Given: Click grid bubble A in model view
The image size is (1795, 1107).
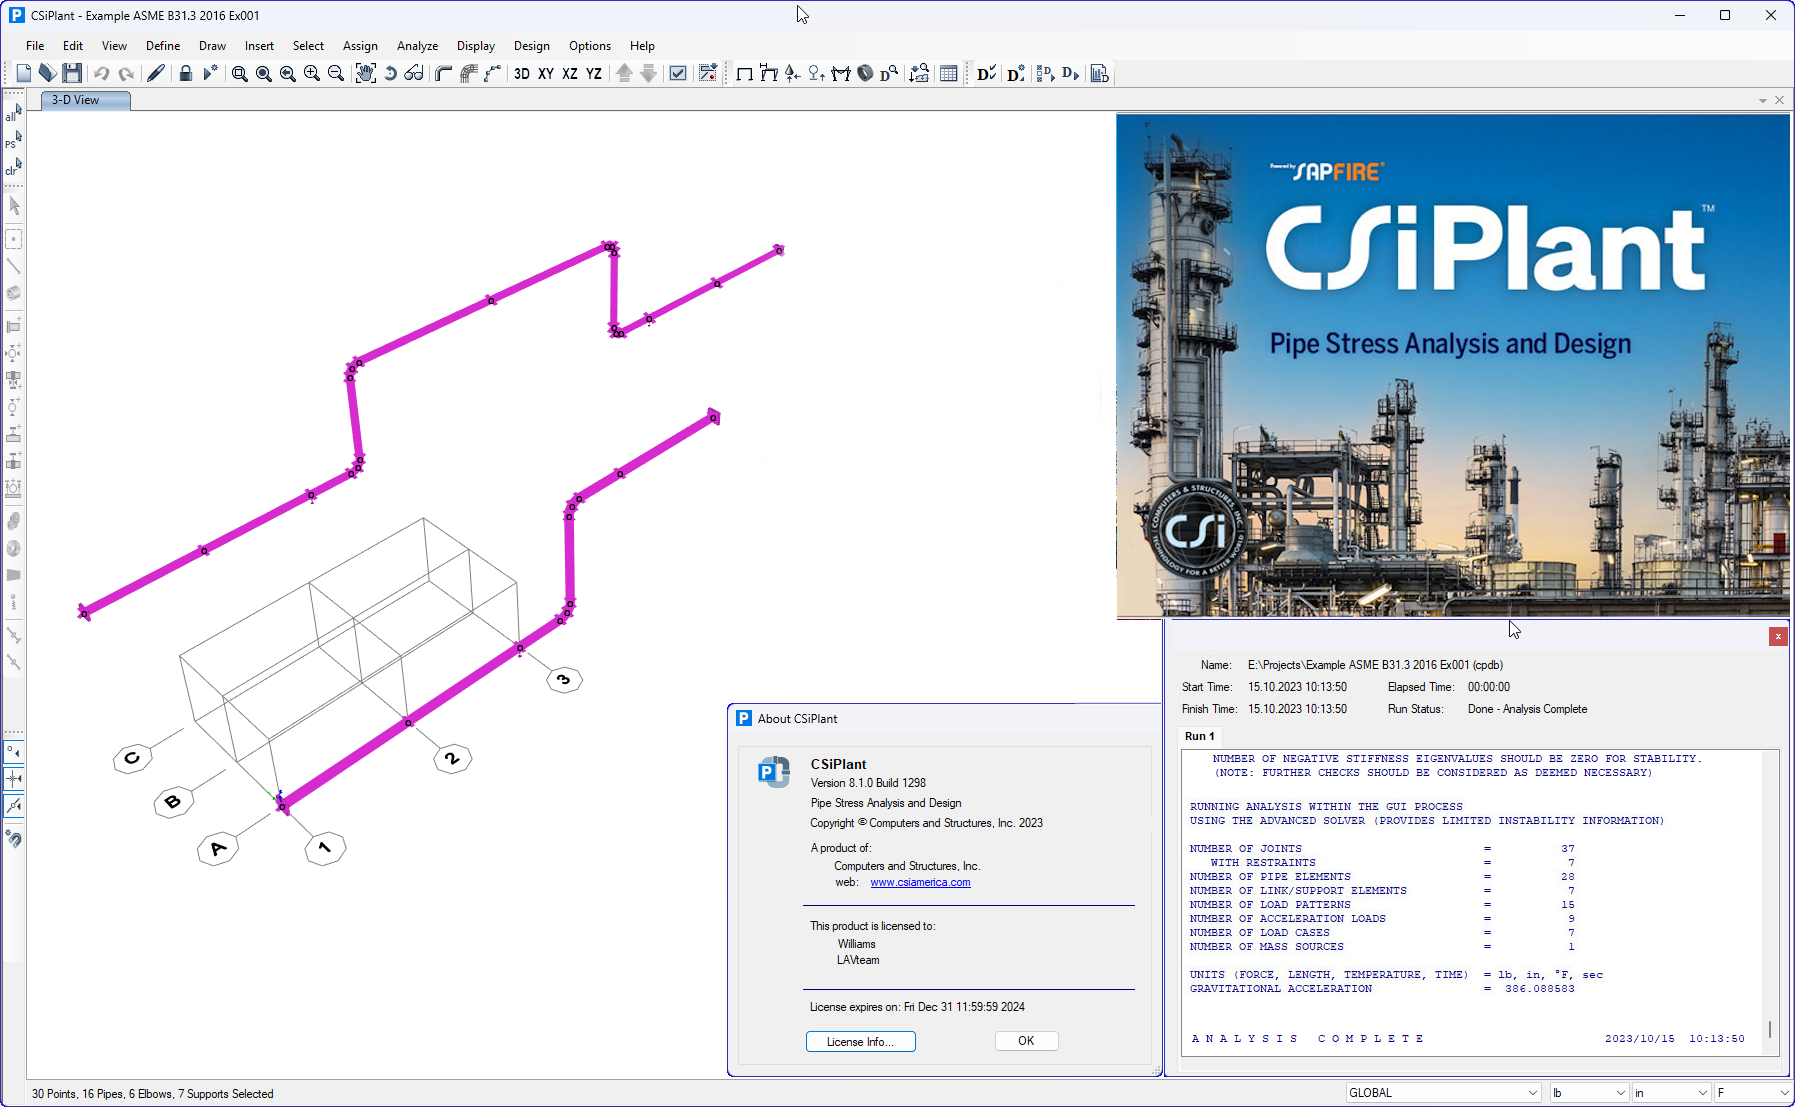Looking at the screenshot, I should tap(217, 849).
